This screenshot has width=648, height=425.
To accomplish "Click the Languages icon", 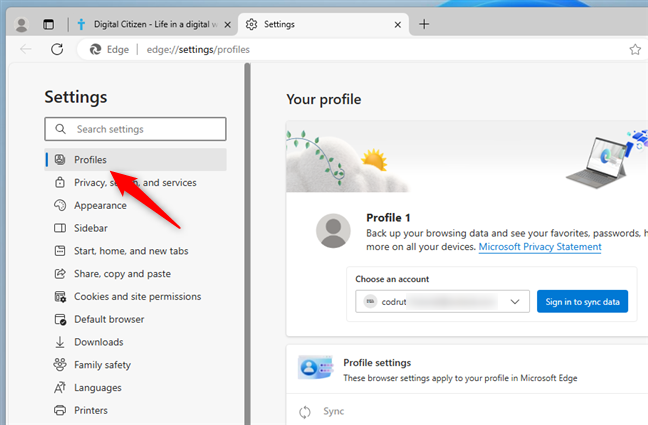I will pyautogui.click(x=60, y=387).
